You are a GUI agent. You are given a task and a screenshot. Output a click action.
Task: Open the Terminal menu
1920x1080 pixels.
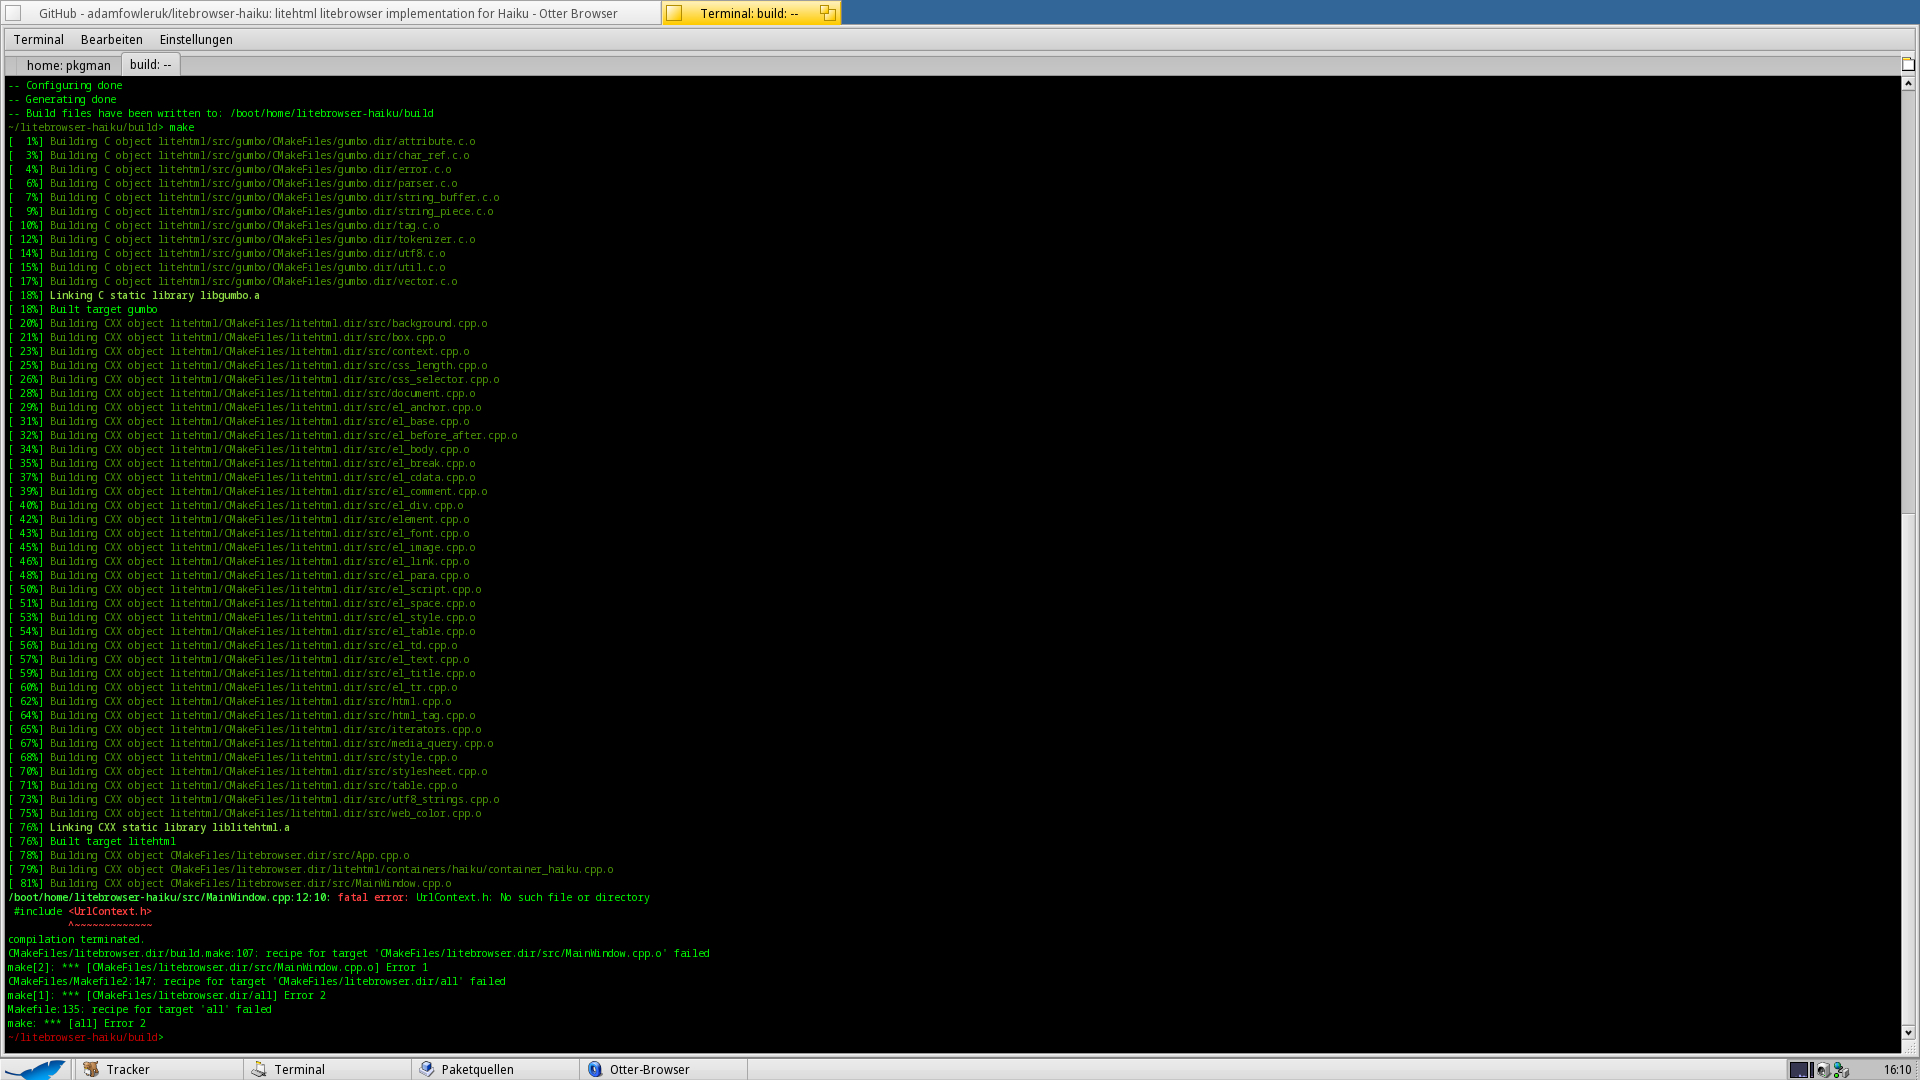pos(38,39)
